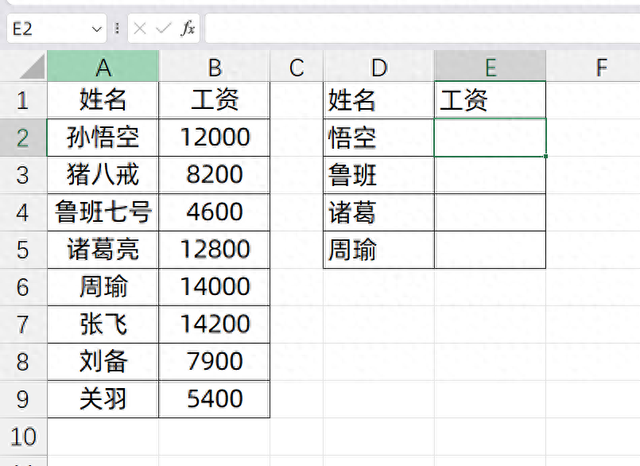Viewport: 640px width, 466px height.
Task: Select the cell with 5400
Action: coord(214,399)
